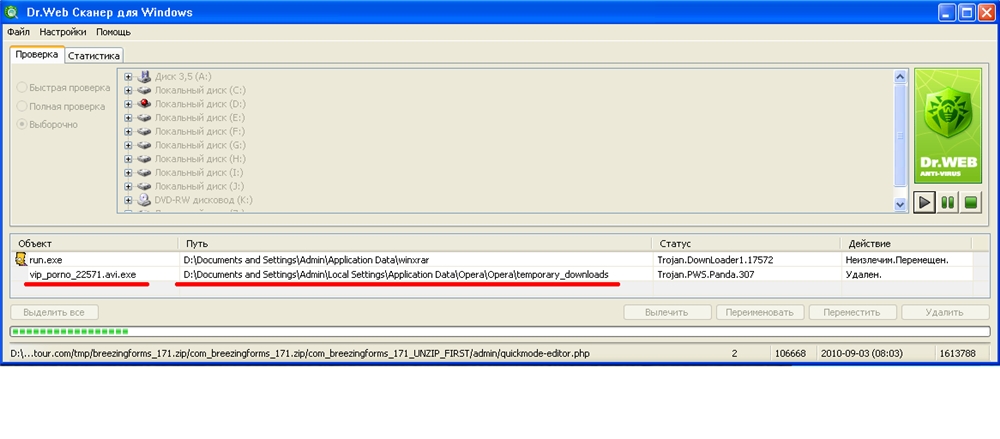Stop the scan with the green square button
This screenshot has height=439, width=1000.
(971, 203)
